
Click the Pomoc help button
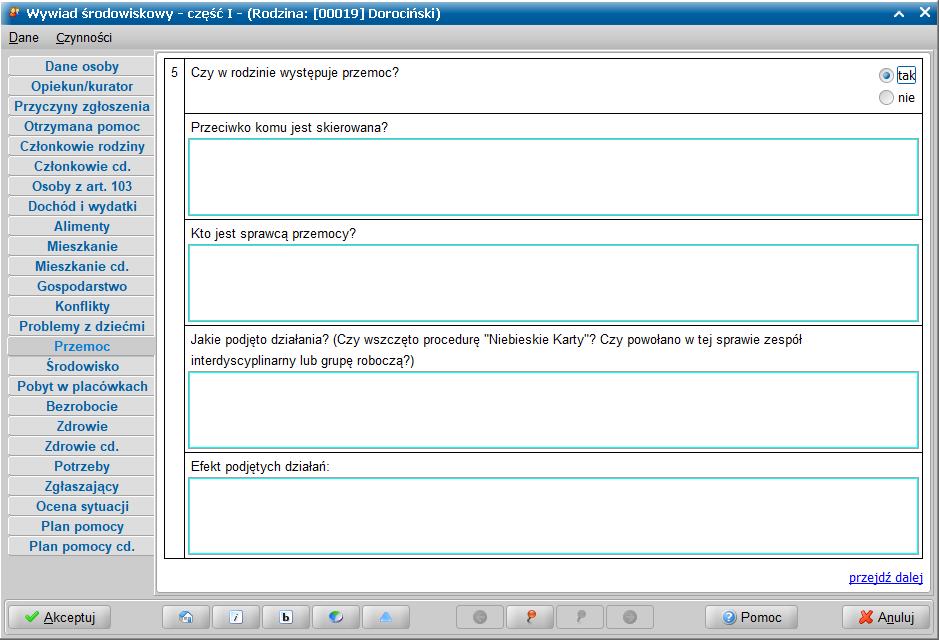pos(752,617)
